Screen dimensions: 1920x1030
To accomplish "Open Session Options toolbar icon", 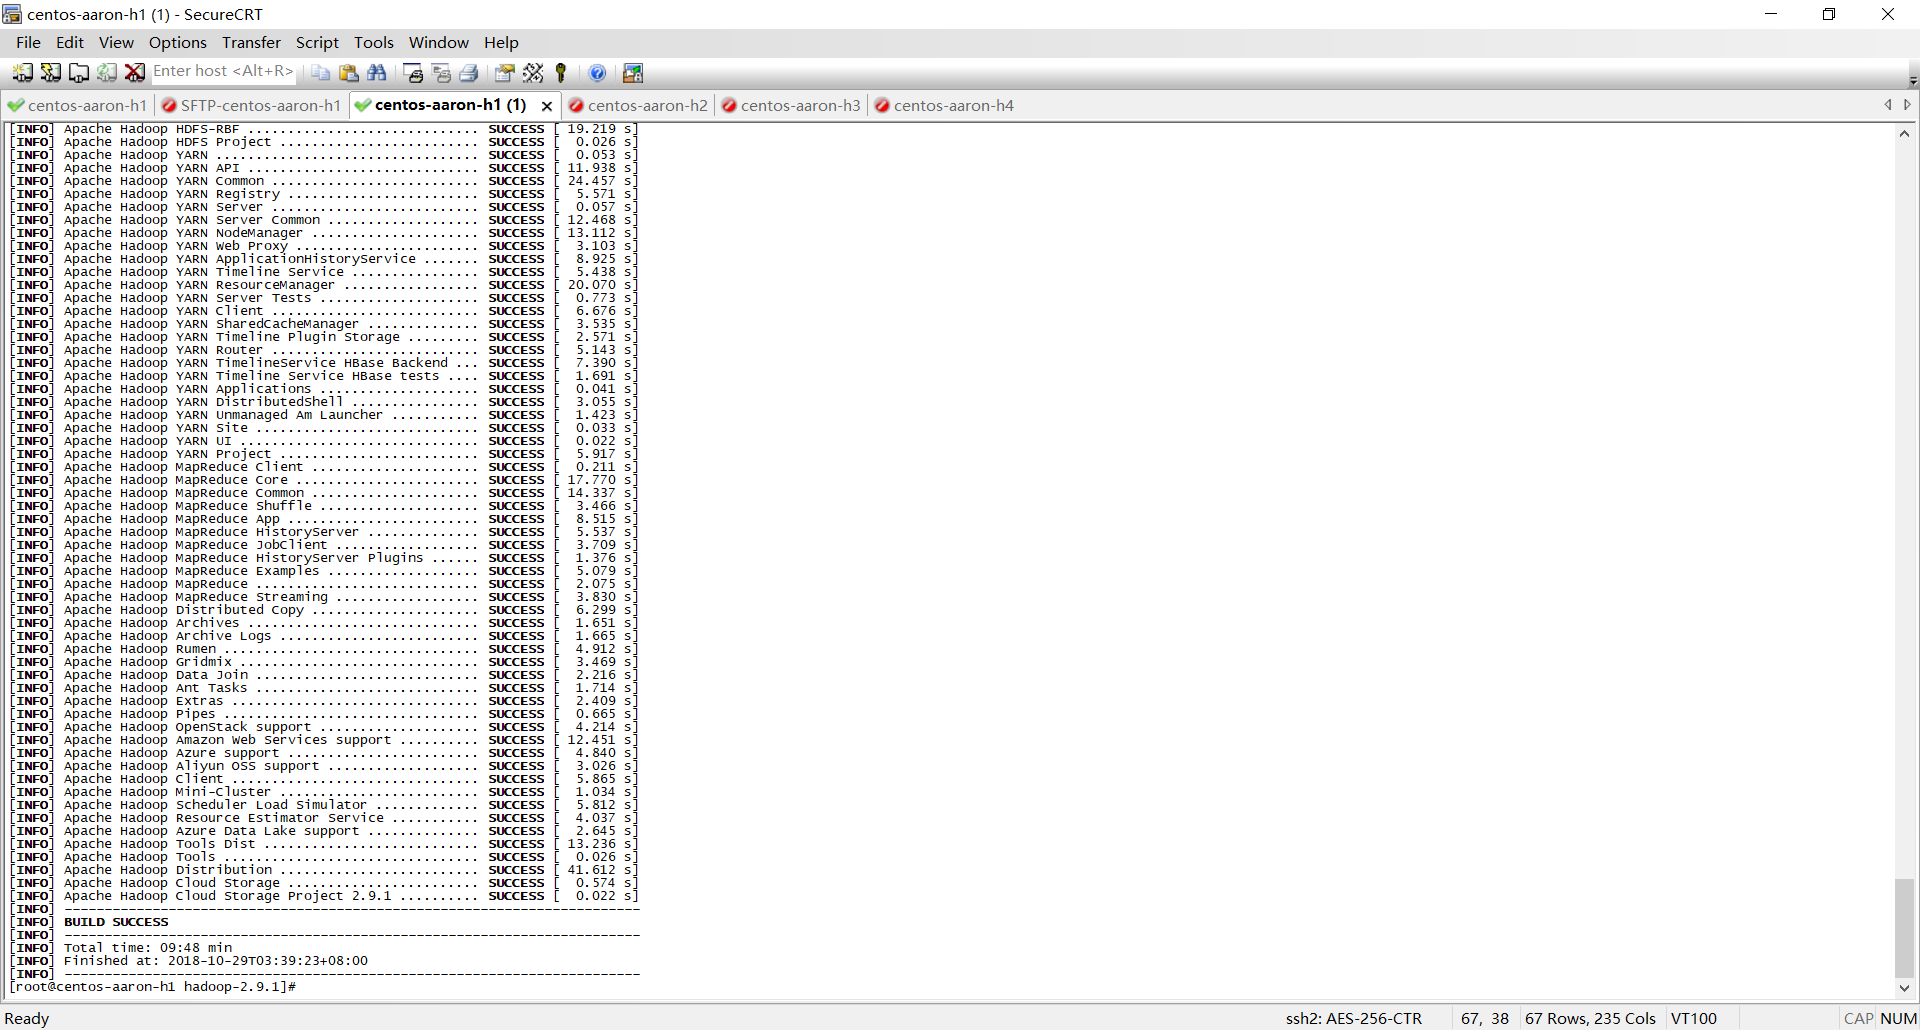I will 505,73.
